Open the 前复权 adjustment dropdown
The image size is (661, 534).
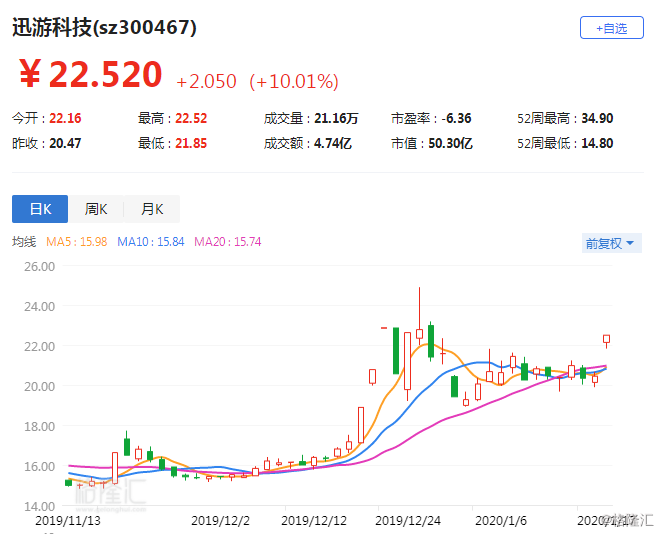point(612,243)
